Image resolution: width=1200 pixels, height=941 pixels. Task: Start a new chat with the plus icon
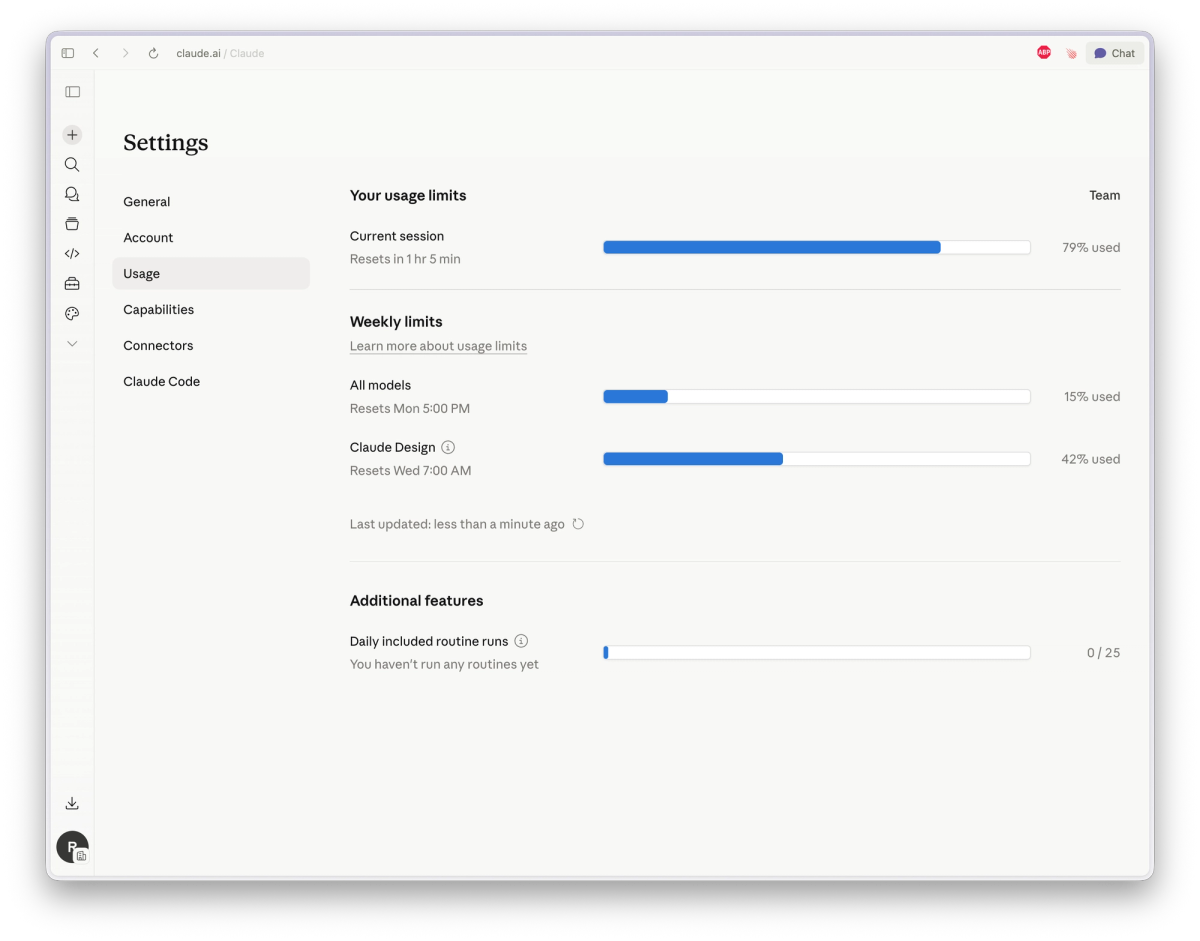(72, 135)
